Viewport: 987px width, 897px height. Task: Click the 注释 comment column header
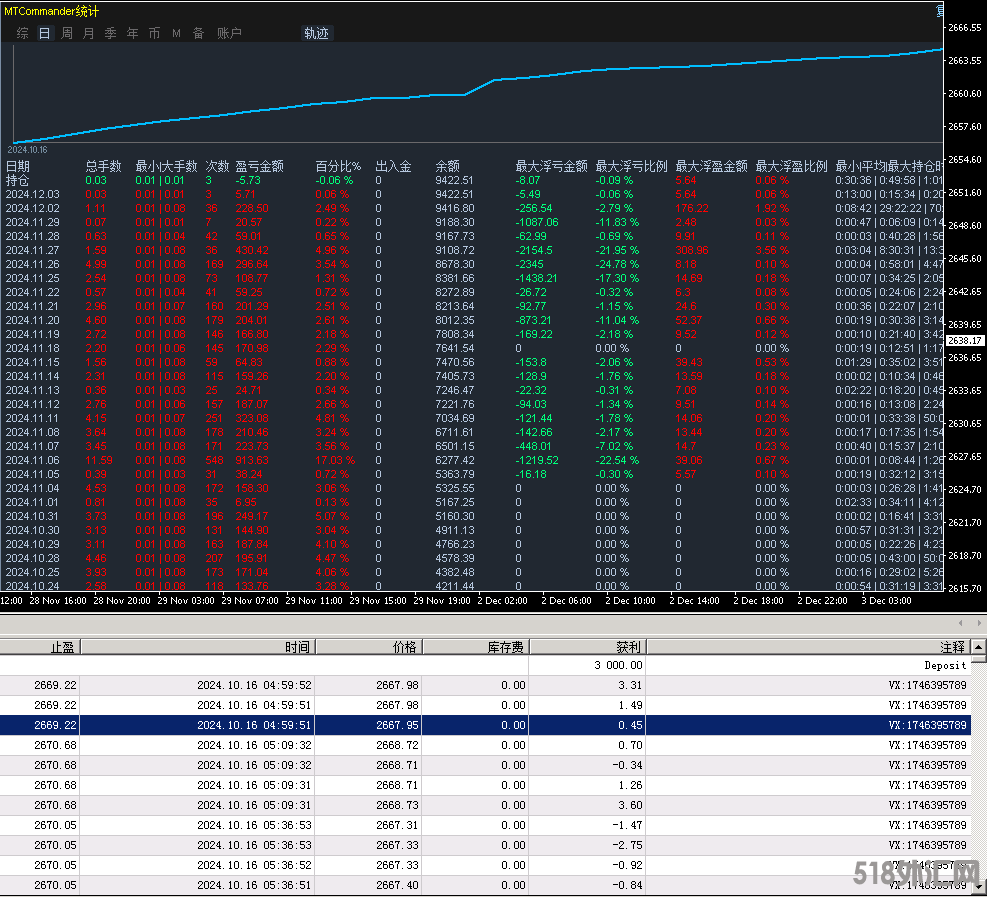pyautogui.click(x=952, y=647)
